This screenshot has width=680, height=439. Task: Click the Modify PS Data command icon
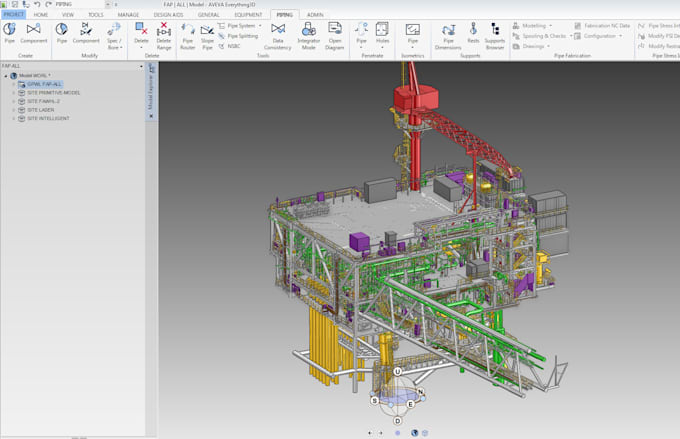coord(641,36)
